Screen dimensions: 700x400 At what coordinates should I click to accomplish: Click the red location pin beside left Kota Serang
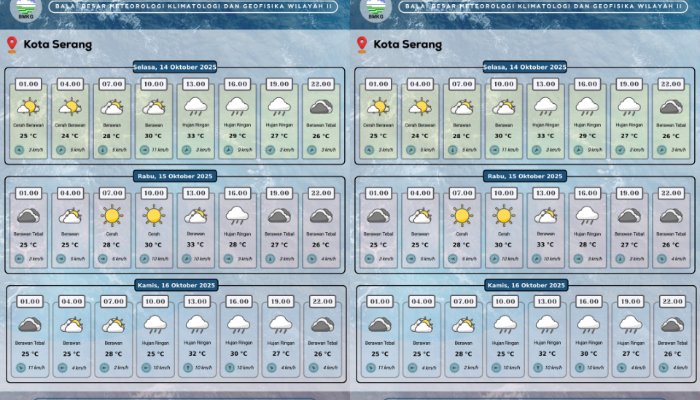12,45
